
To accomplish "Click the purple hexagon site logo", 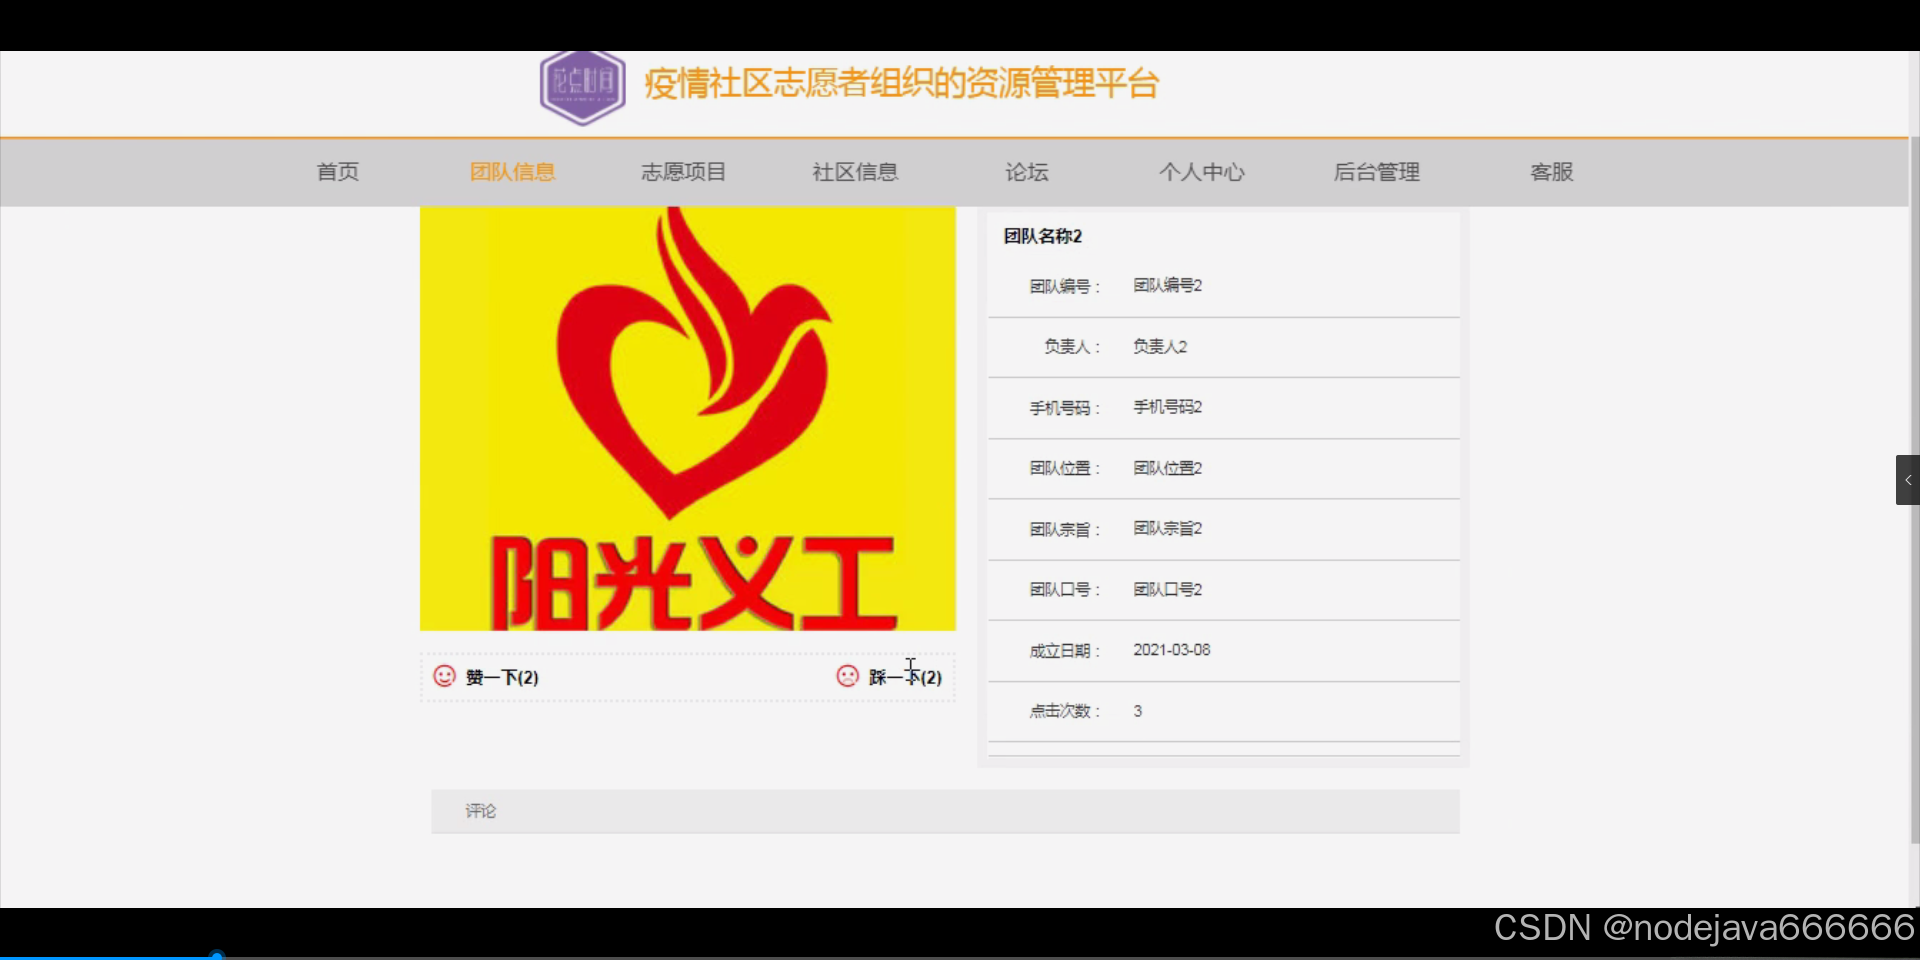I will point(583,87).
